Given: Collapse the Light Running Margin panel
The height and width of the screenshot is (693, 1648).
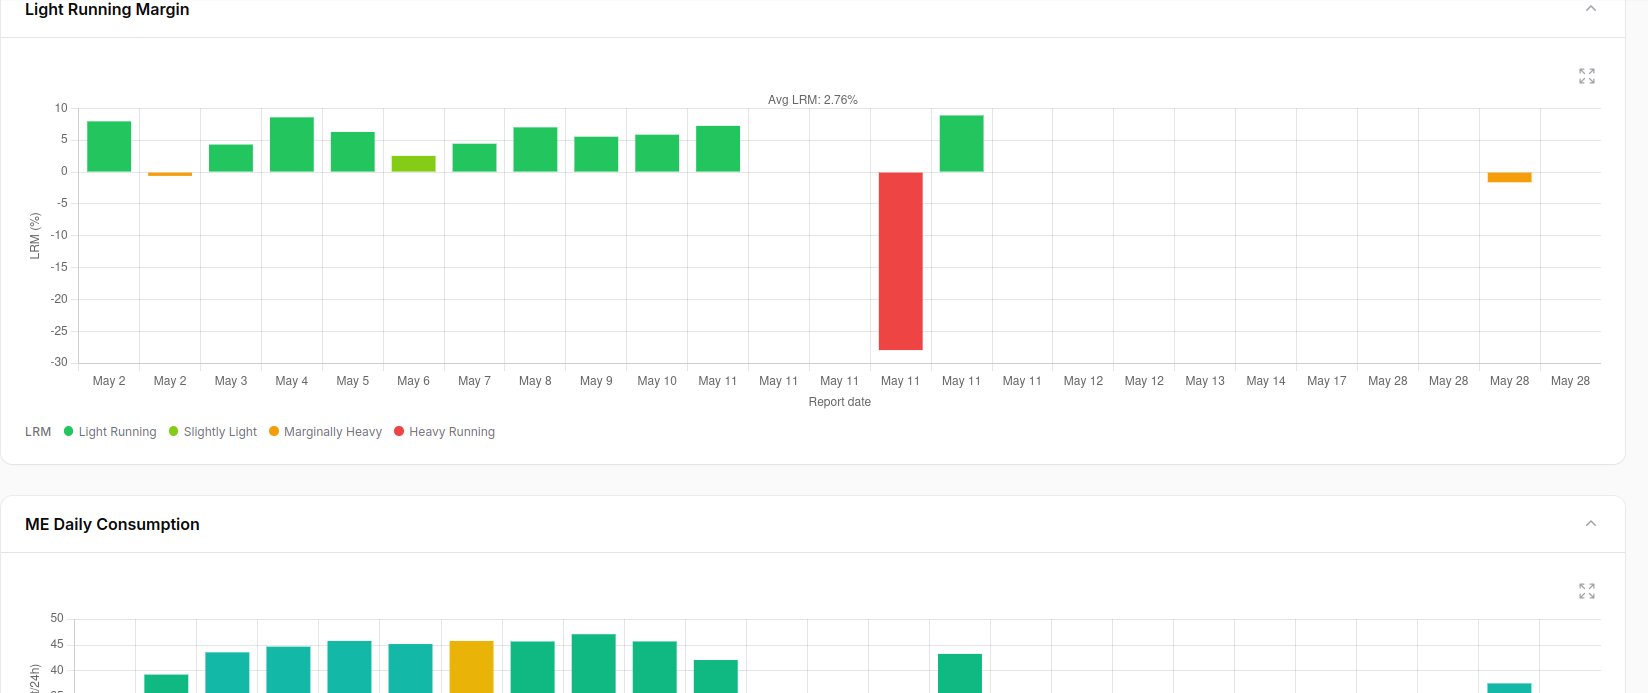Looking at the screenshot, I should (1591, 9).
